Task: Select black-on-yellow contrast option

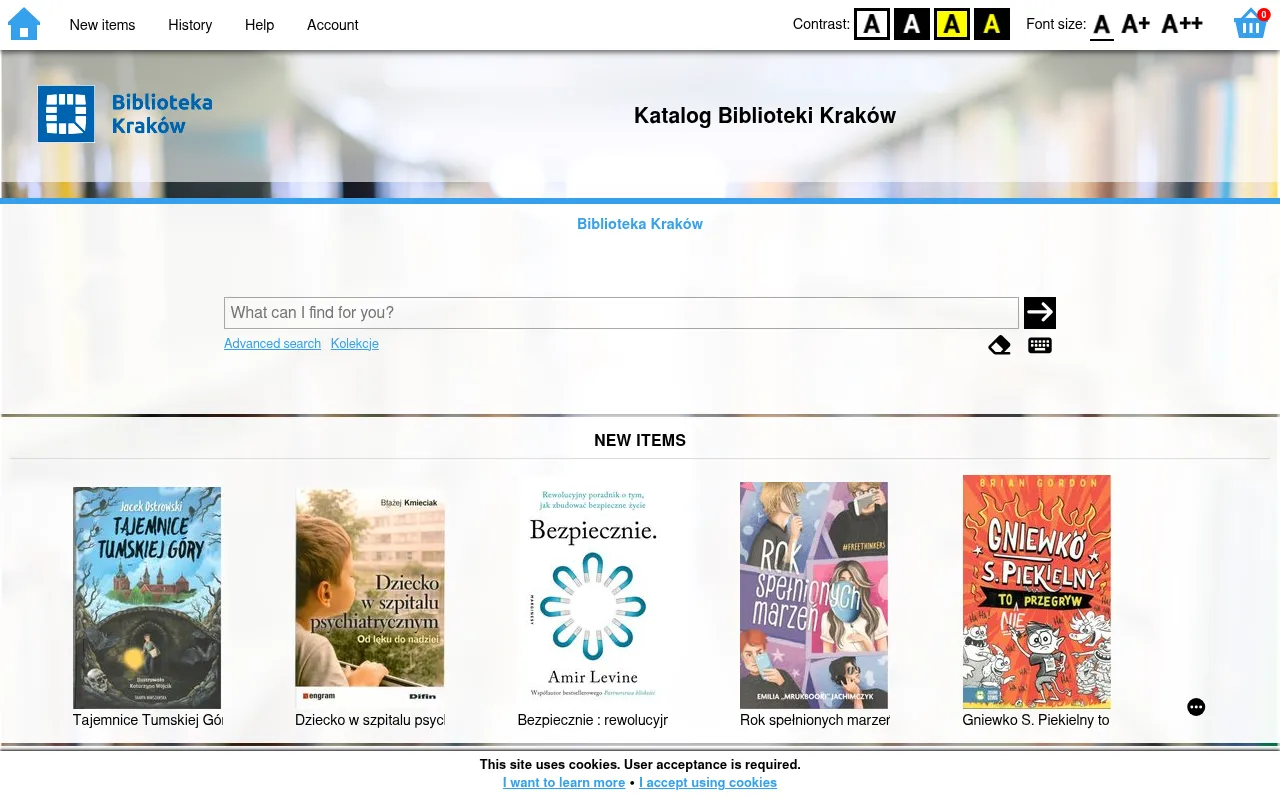Action: (952, 24)
